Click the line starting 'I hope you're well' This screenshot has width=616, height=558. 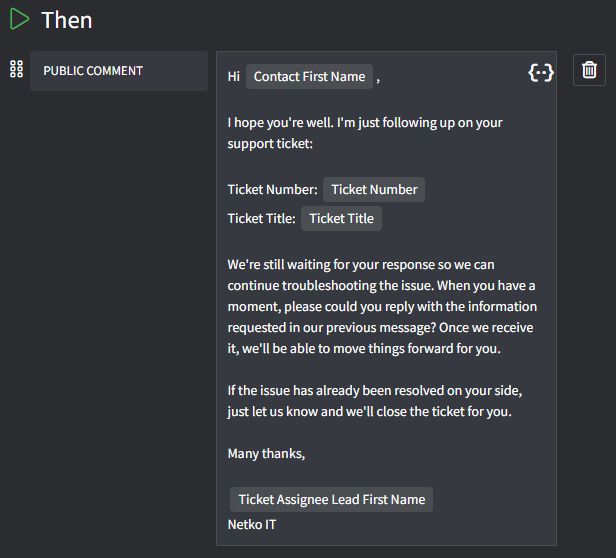coord(364,123)
